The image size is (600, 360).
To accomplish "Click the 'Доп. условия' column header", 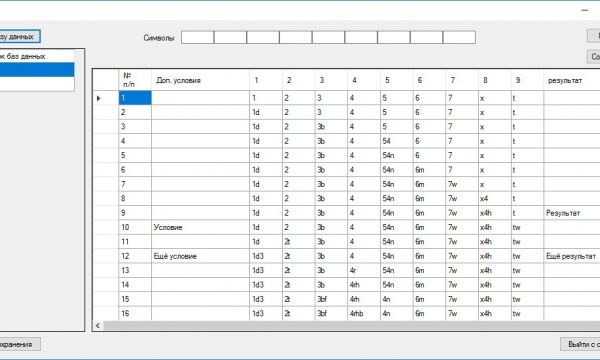I will 201,80.
